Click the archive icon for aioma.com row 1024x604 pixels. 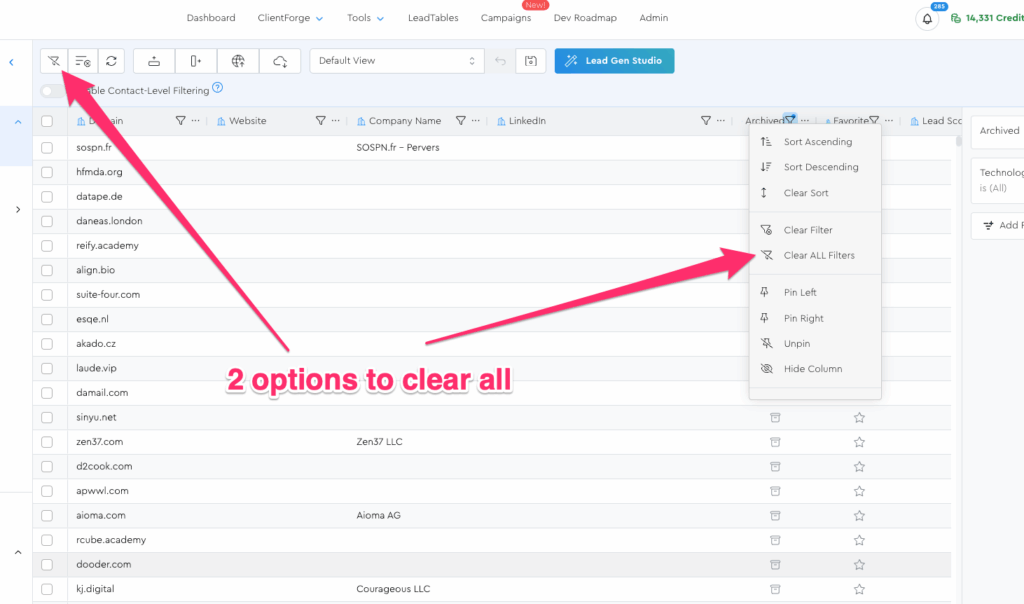pos(774,516)
